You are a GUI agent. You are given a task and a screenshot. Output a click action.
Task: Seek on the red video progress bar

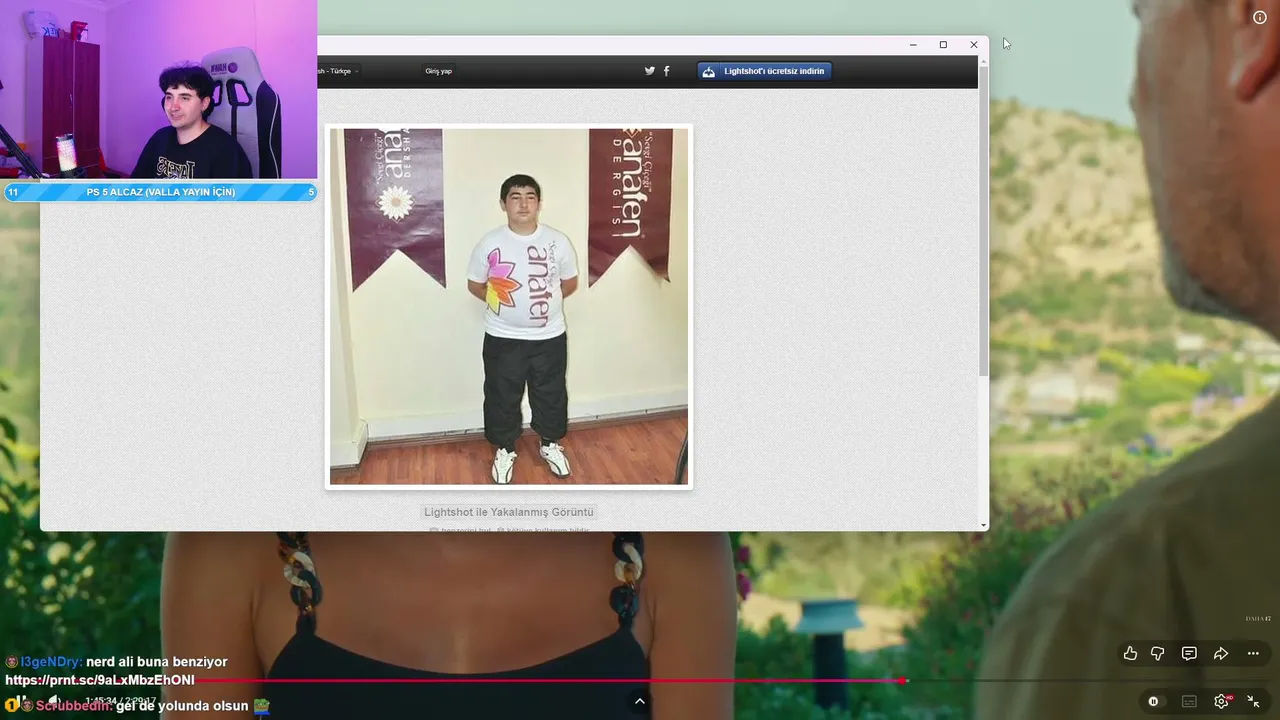[x=640, y=681]
